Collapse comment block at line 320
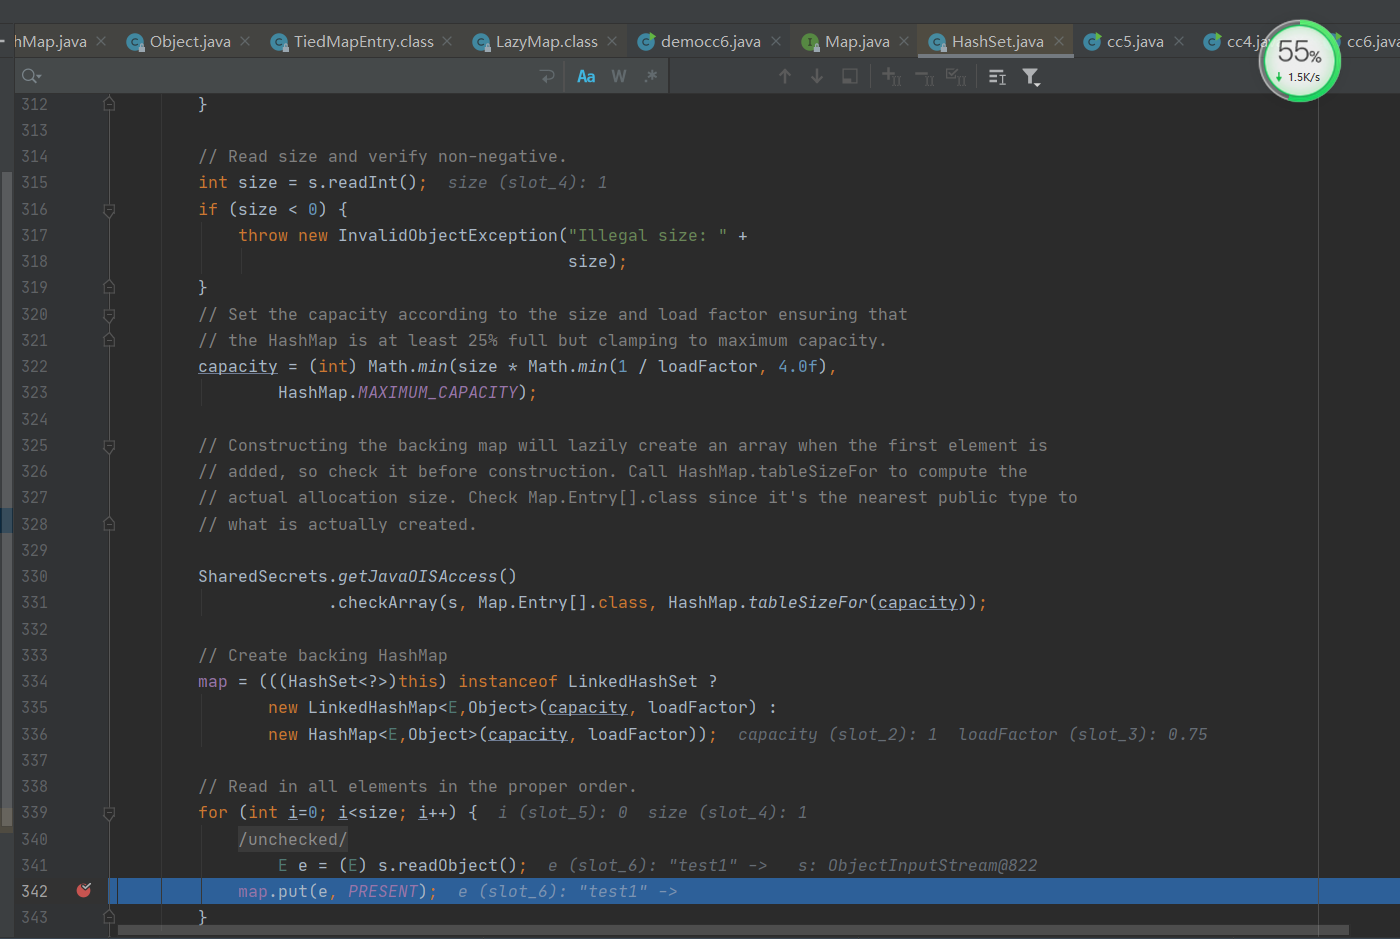Screen dimensions: 1400x939 click(x=109, y=314)
